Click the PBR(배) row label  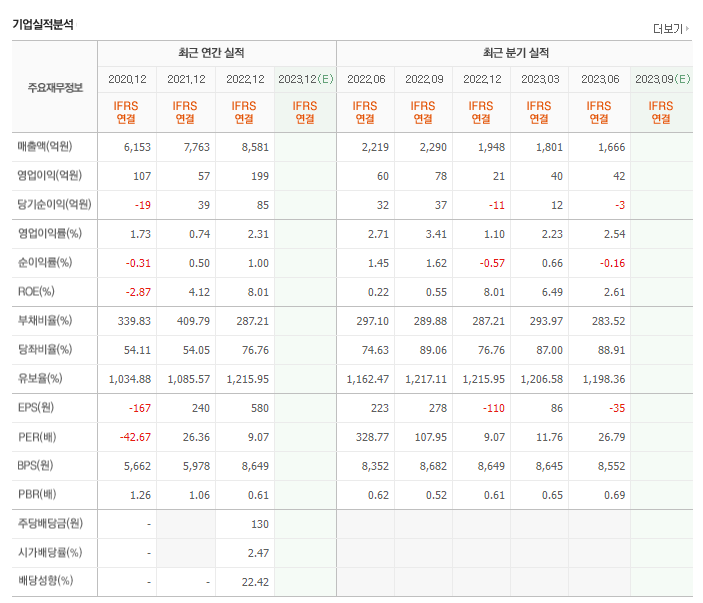pos(37,495)
